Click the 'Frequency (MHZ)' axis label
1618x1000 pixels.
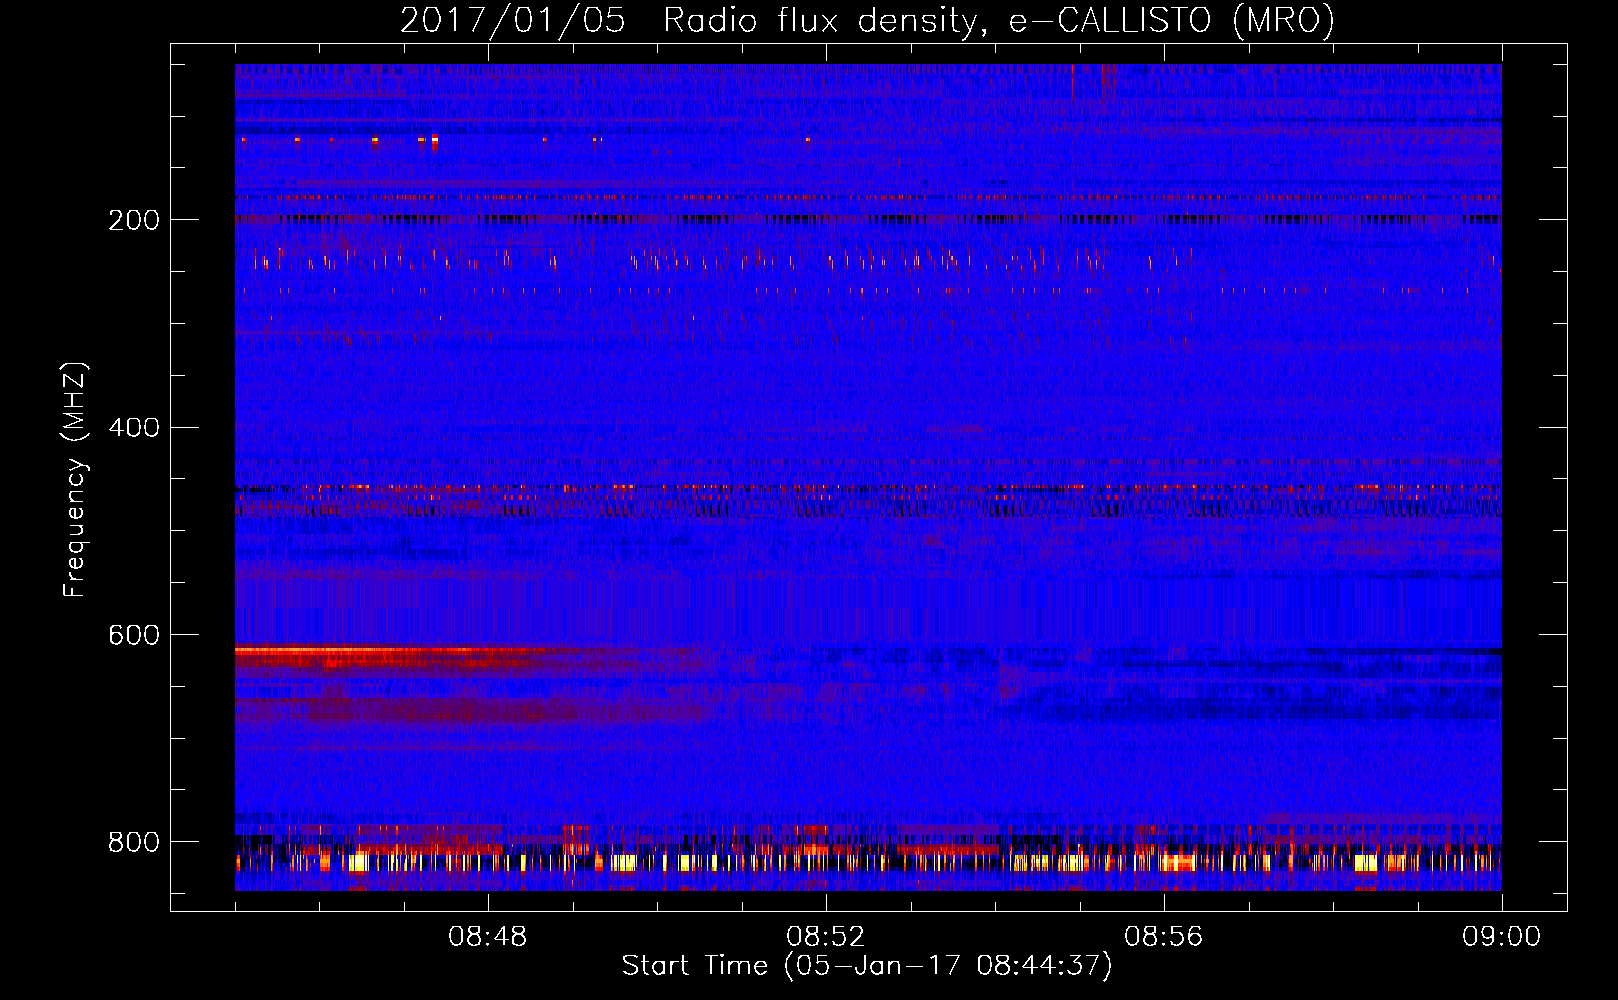(74, 479)
